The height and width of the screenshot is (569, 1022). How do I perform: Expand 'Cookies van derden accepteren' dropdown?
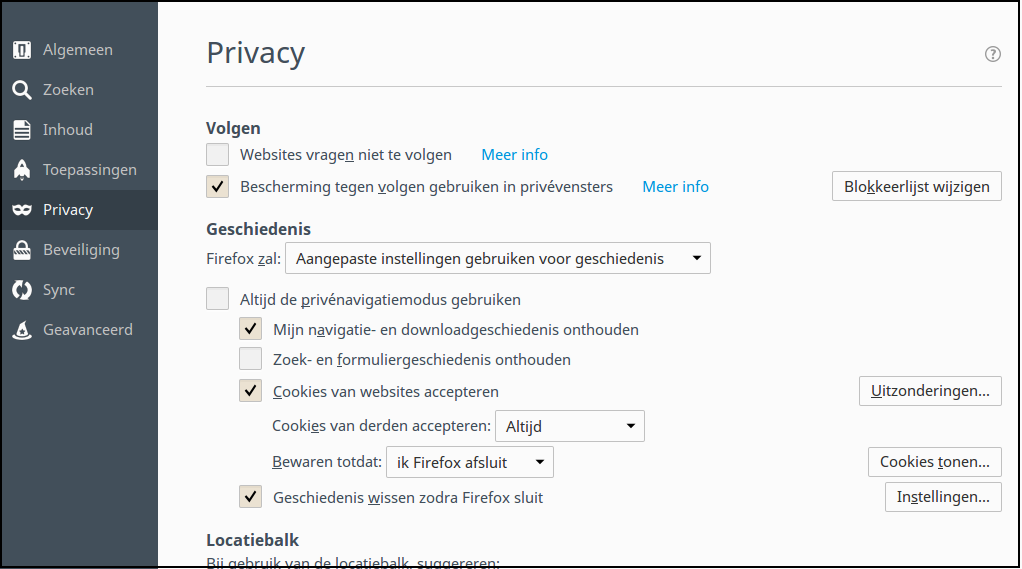coord(570,427)
